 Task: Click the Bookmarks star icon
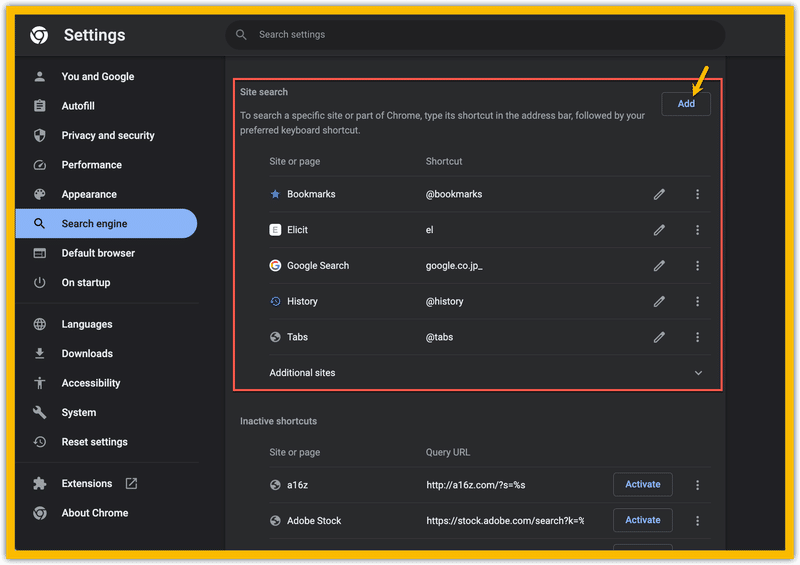point(275,194)
